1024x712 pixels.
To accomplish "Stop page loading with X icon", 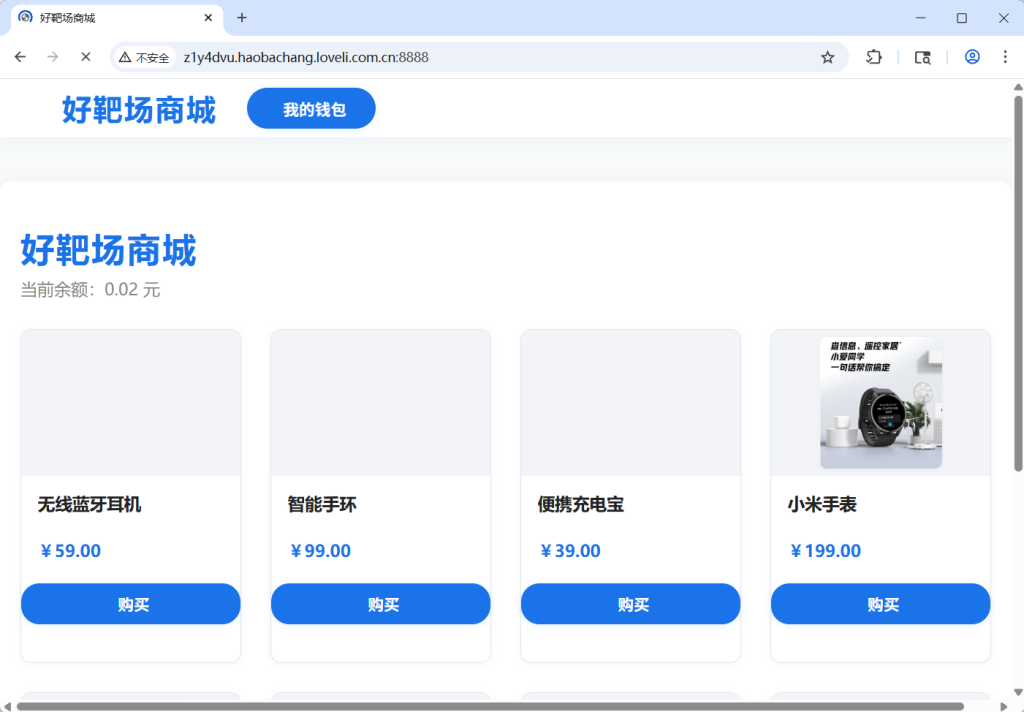I will [x=86, y=57].
